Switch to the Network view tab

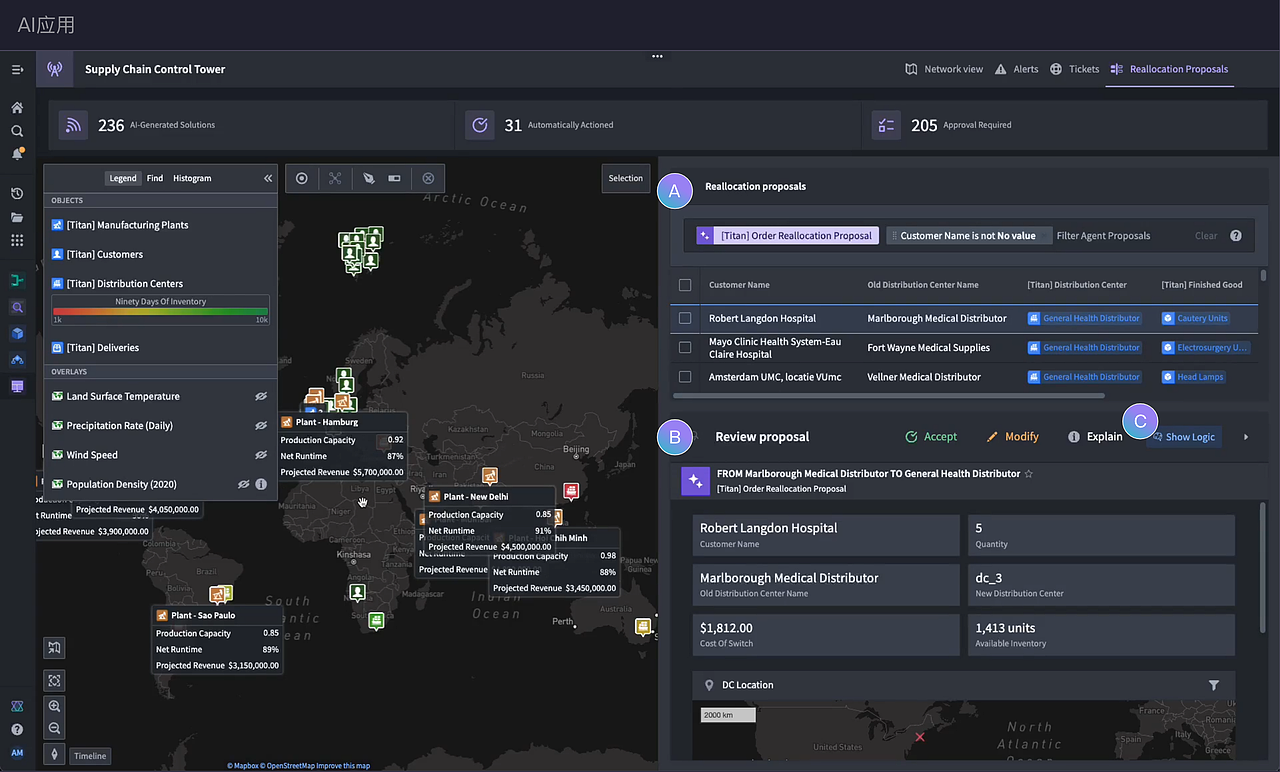(x=944, y=69)
